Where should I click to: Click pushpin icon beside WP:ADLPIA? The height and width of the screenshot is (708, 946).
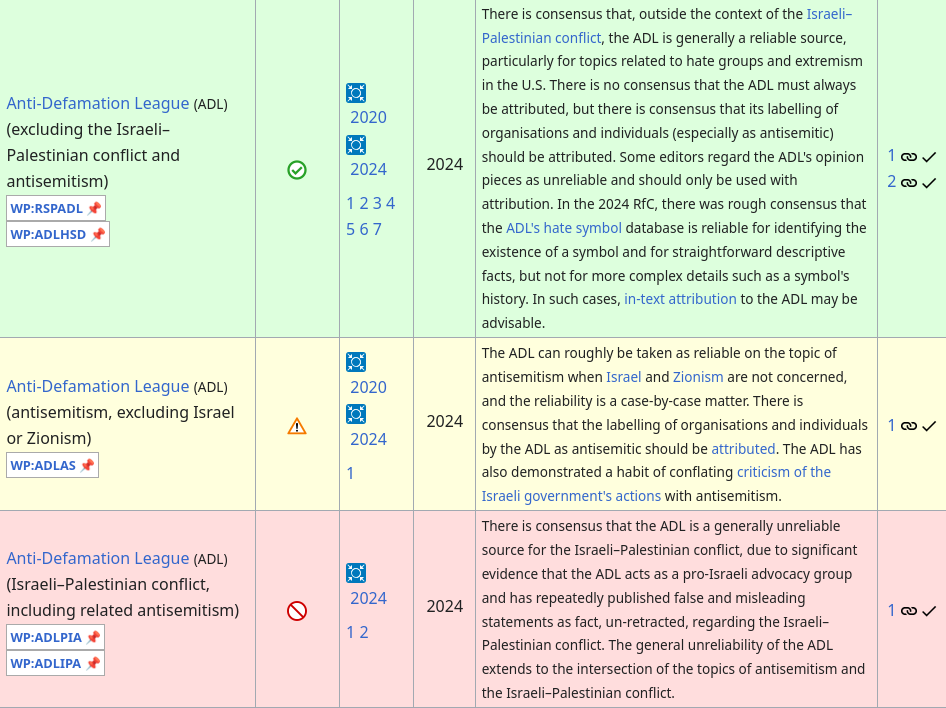tap(93, 637)
